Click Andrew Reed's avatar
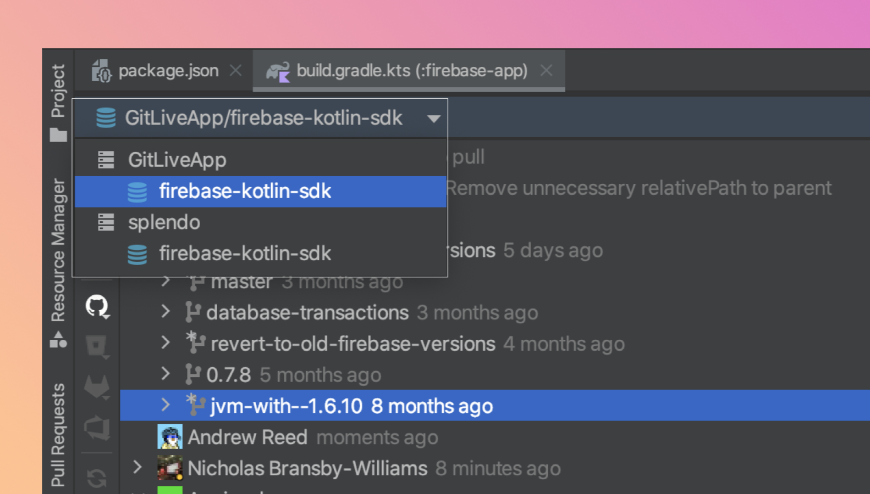870x494 pixels. pos(171,437)
